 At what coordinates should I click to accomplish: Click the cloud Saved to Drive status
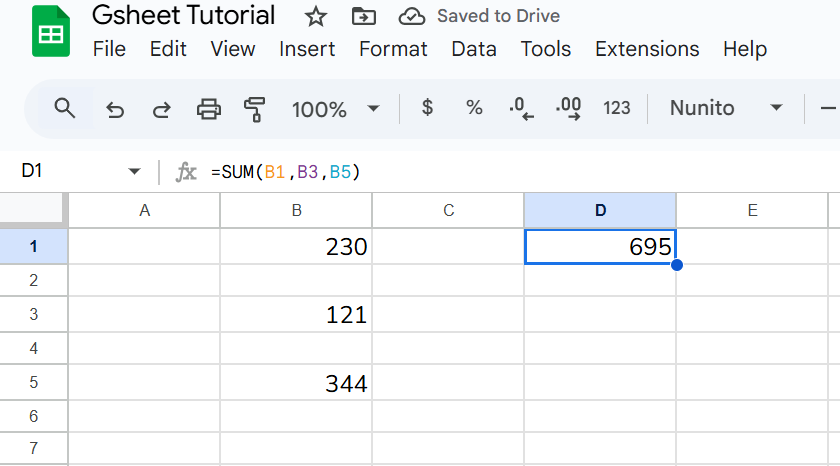(480, 16)
